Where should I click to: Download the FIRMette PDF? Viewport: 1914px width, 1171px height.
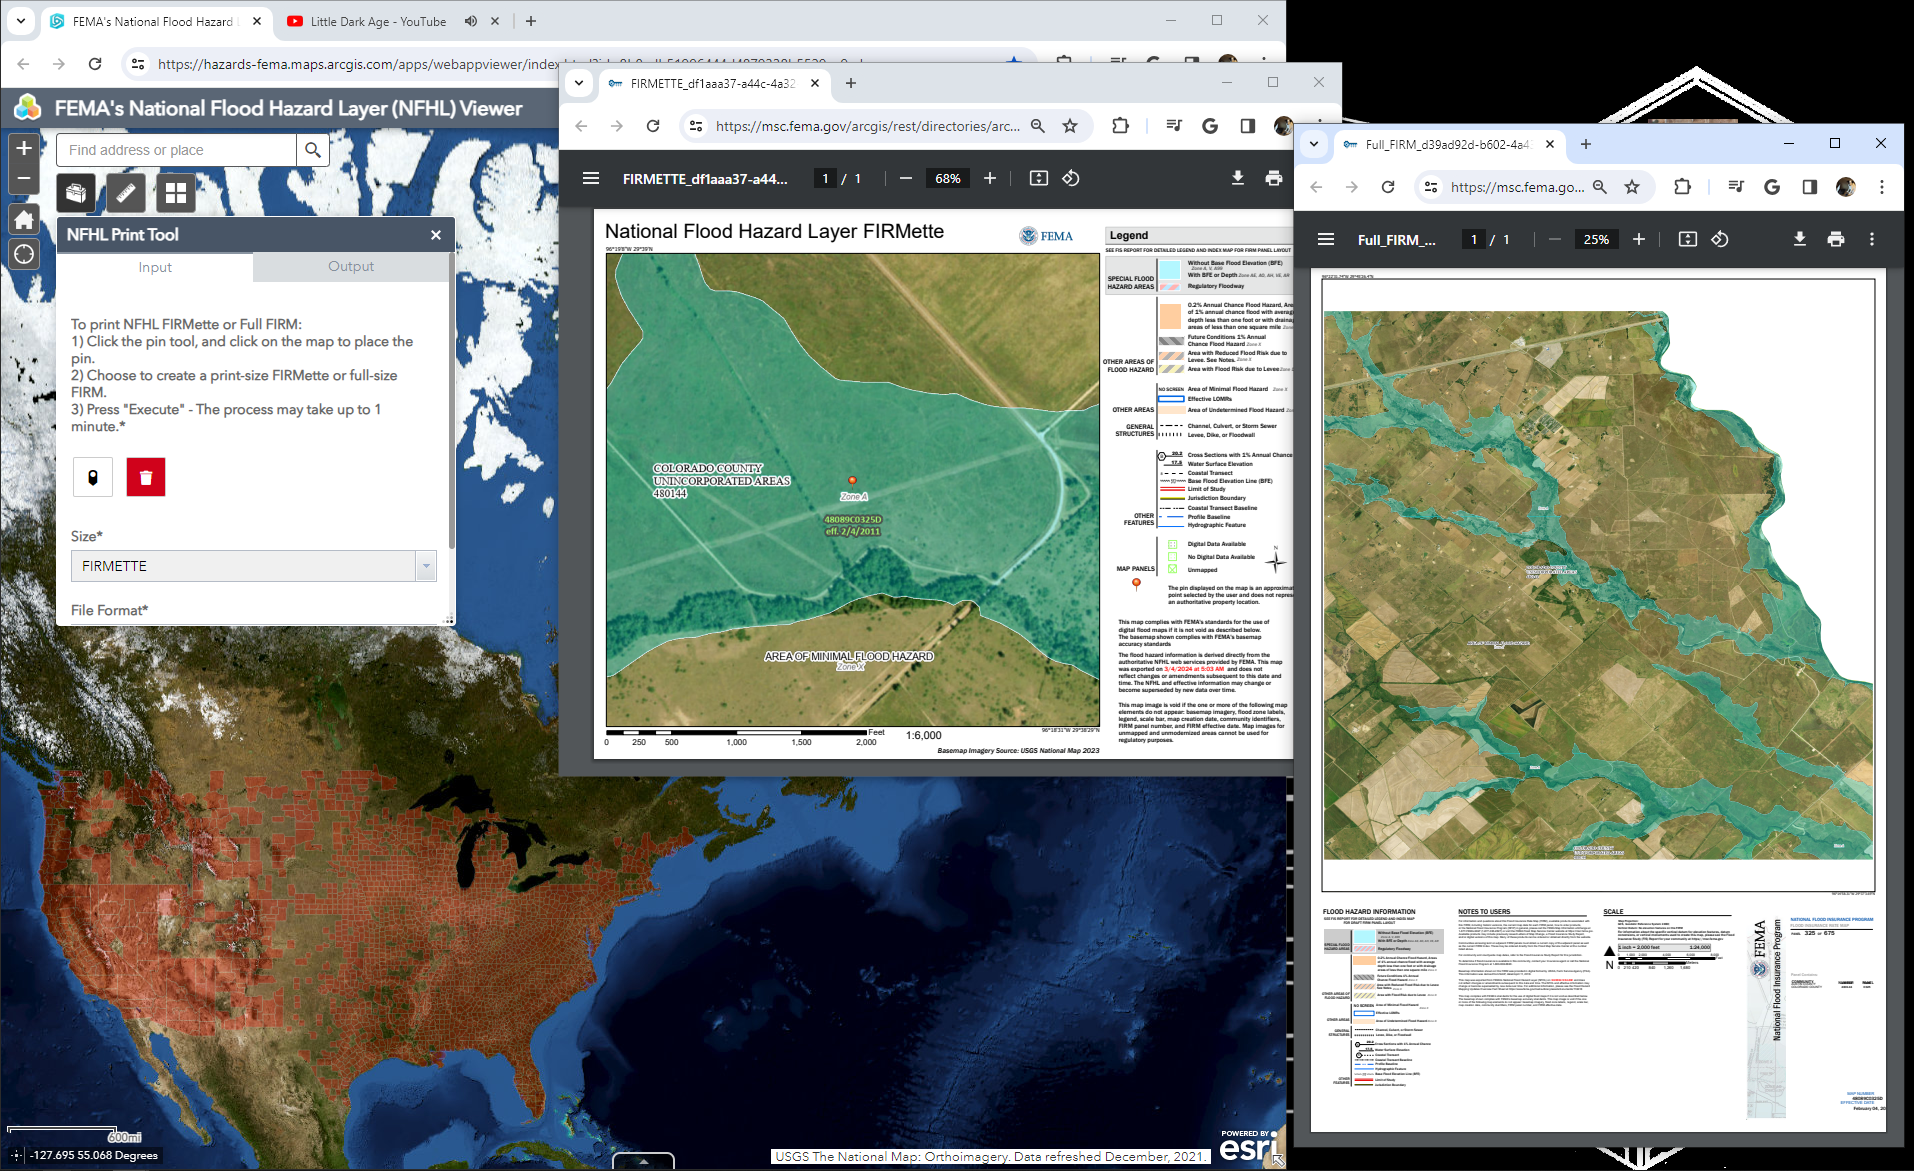pyautogui.click(x=1238, y=178)
